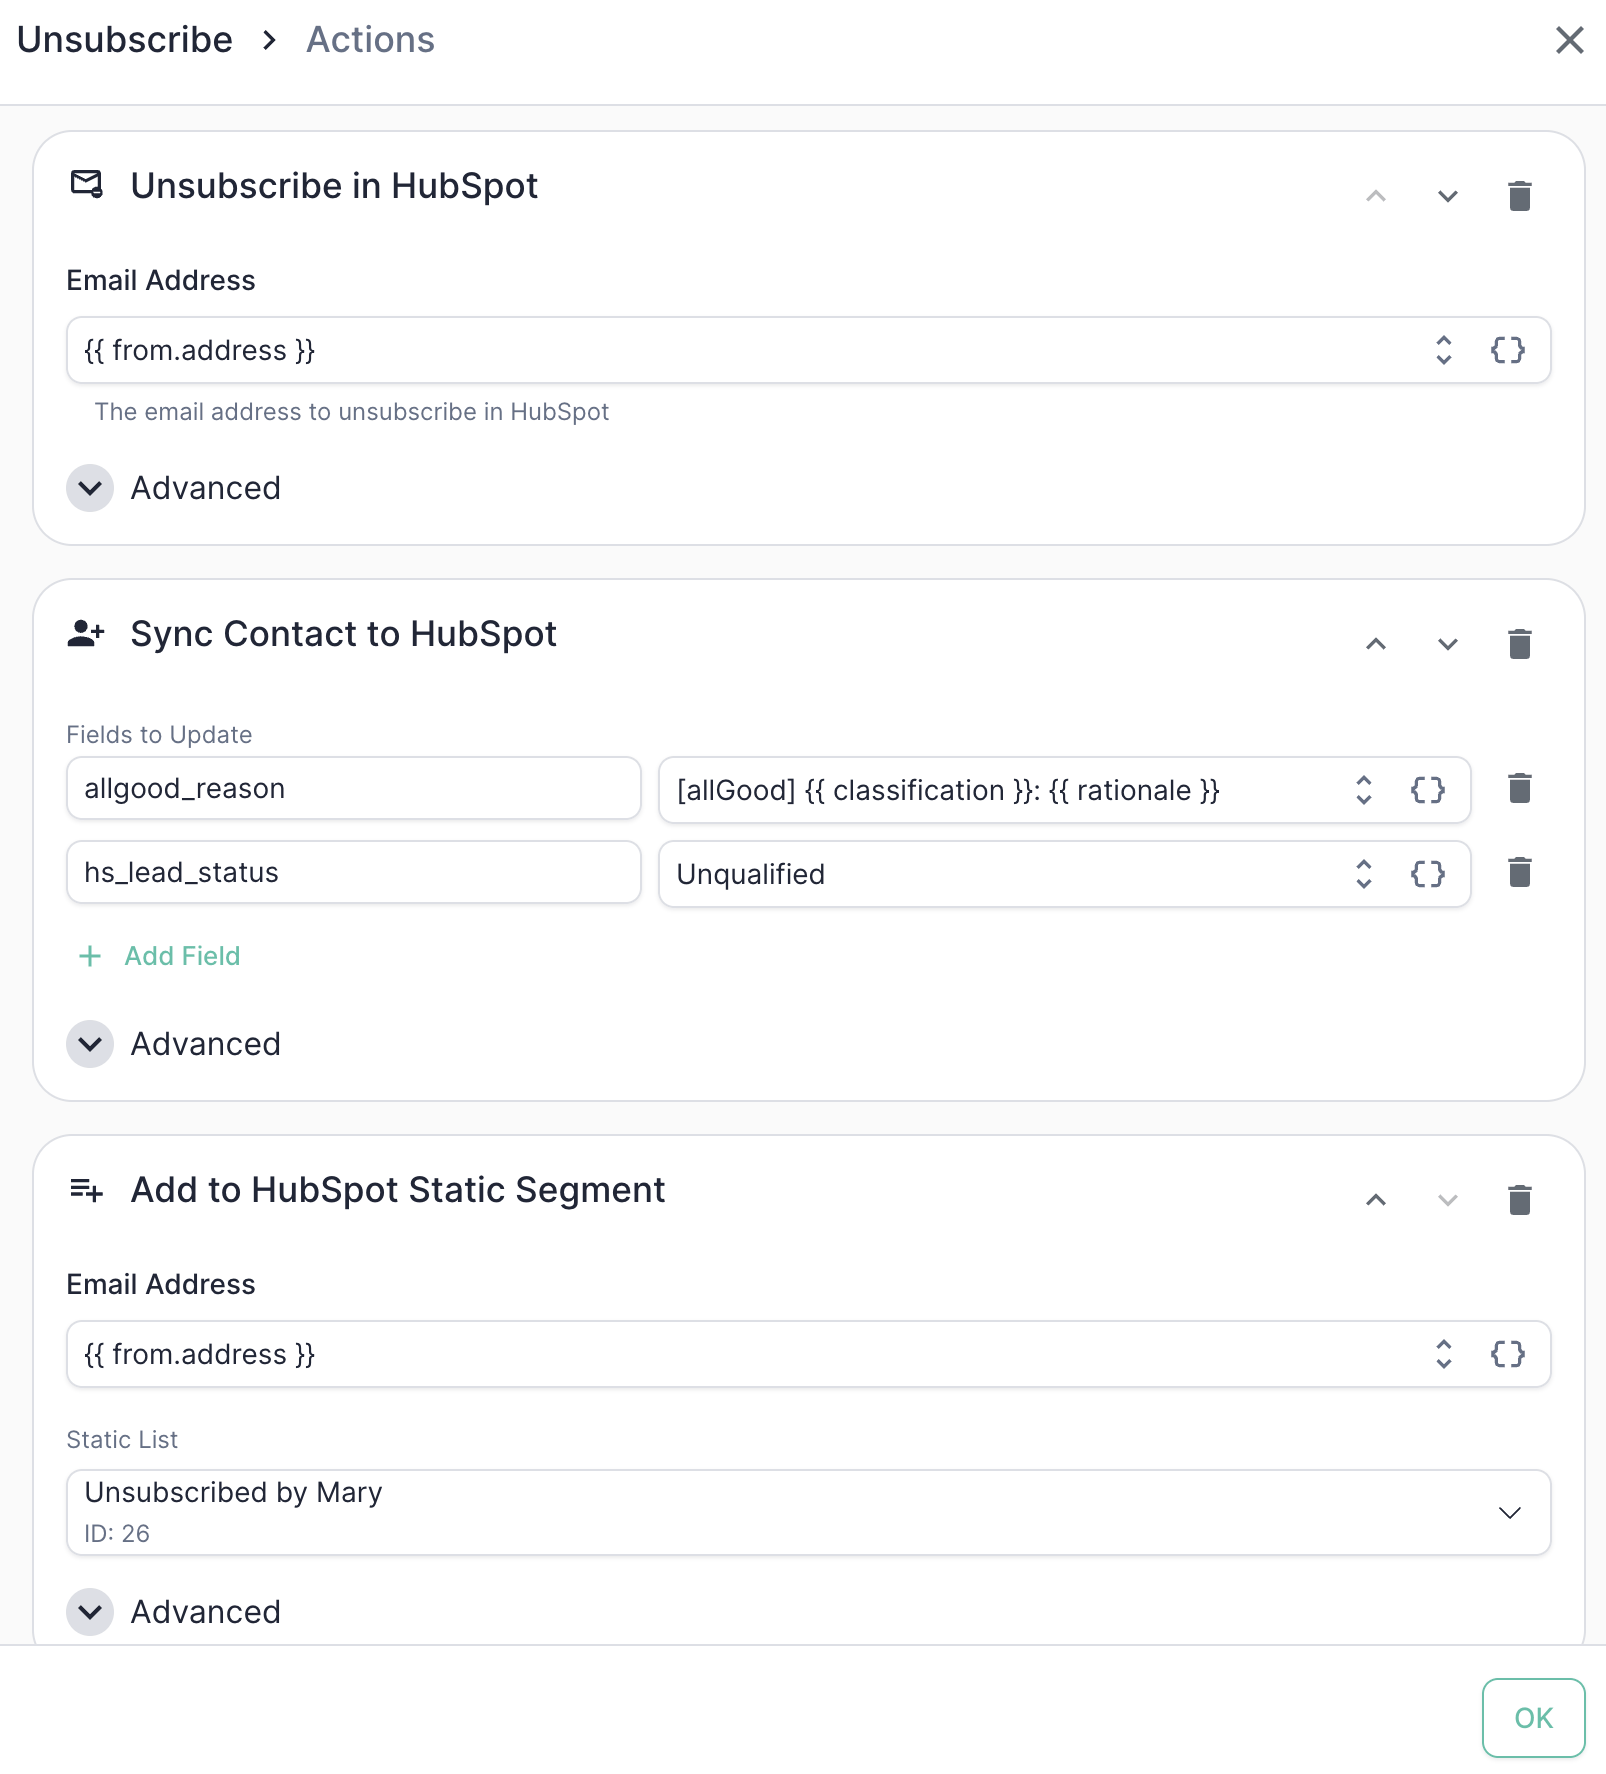Image resolution: width=1606 pixels, height=1774 pixels.
Task: Click Add Field link
Action: click(160, 956)
